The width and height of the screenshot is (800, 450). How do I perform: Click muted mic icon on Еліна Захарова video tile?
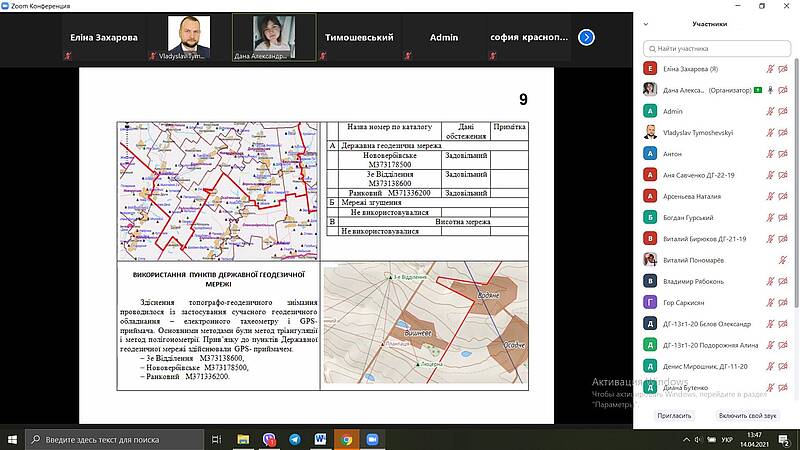tap(68, 56)
